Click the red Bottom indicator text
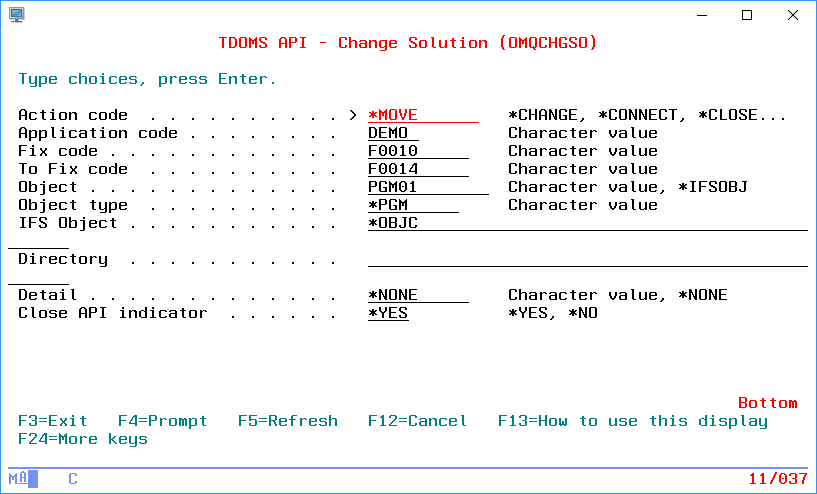The image size is (817, 494). click(767, 403)
